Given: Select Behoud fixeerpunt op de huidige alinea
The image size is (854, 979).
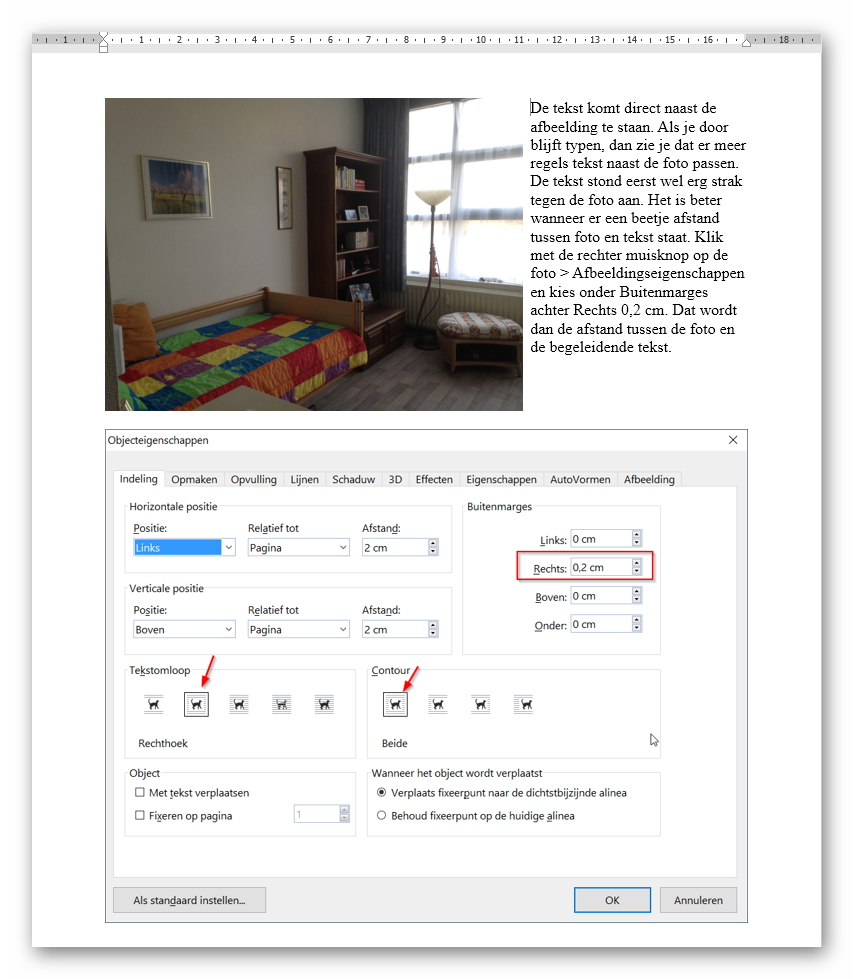Looking at the screenshot, I should (x=381, y=816).
